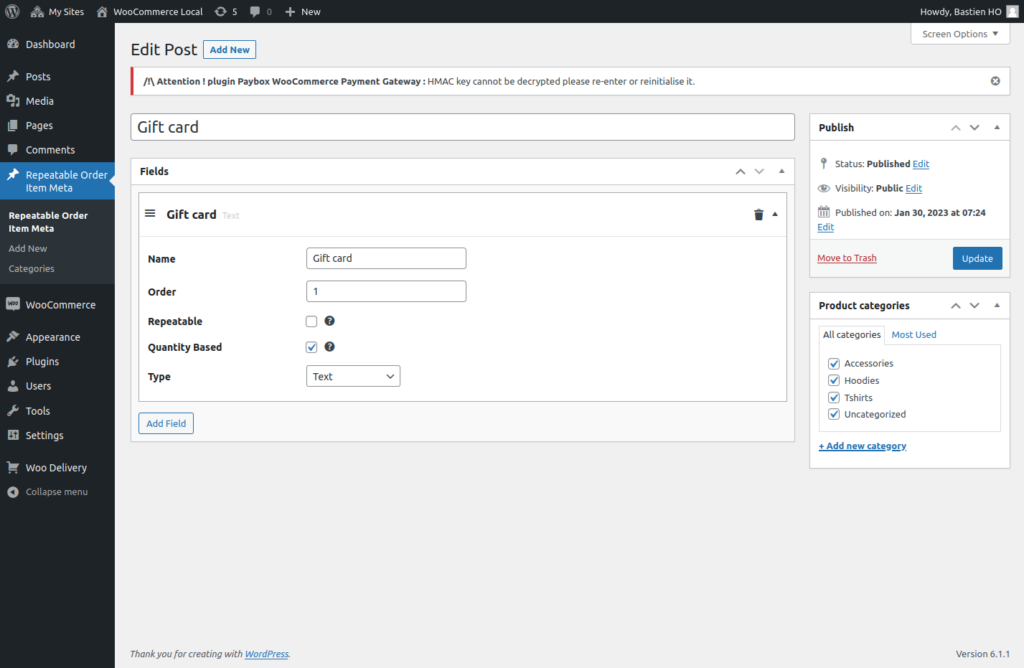This screenshot has width=1024, height=668.
Task: Open WooCommerce in the sidebar menu
Action: pyautogui.click(x=60, y=305)
